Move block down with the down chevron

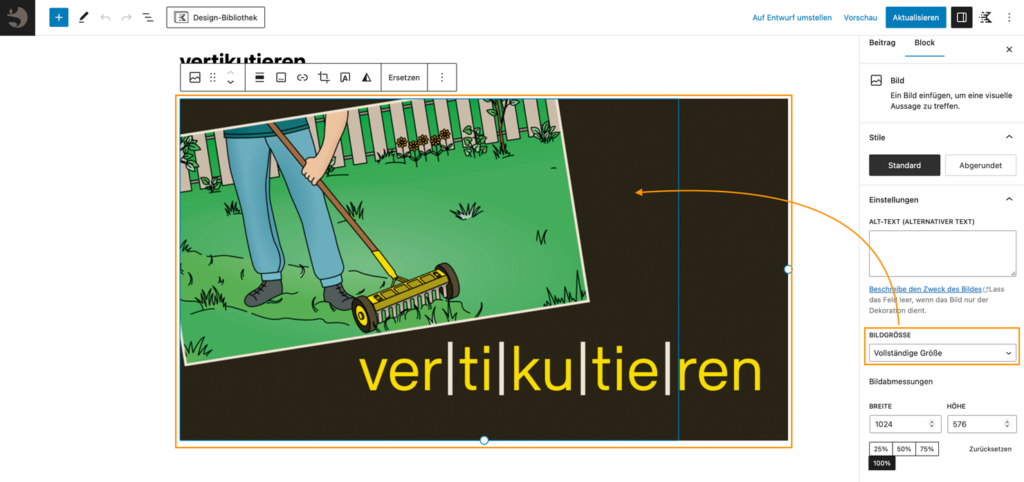(231, 82)
